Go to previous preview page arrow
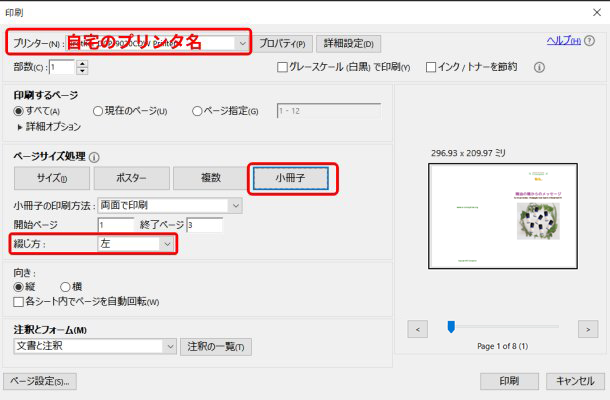This screenshot has height=400, width=610. [421, 327]
